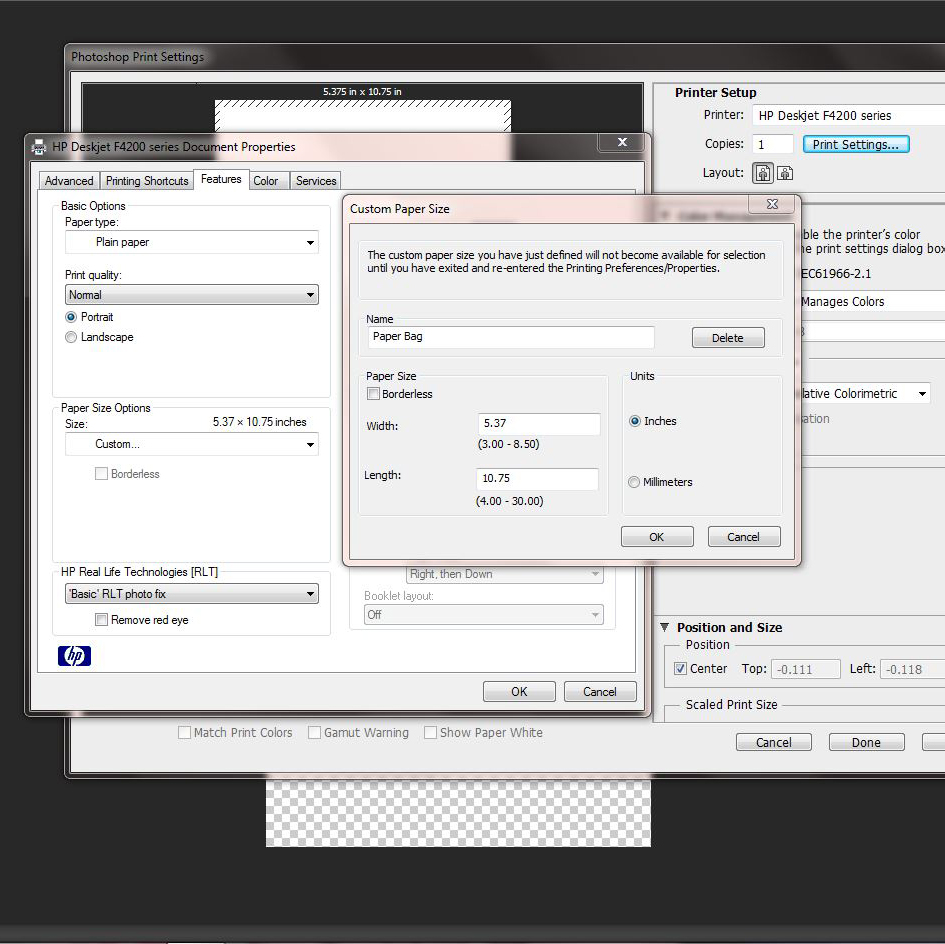Click the printer icon in Document Properties title bar
The image size is (945, 944).
click(39, 146)
